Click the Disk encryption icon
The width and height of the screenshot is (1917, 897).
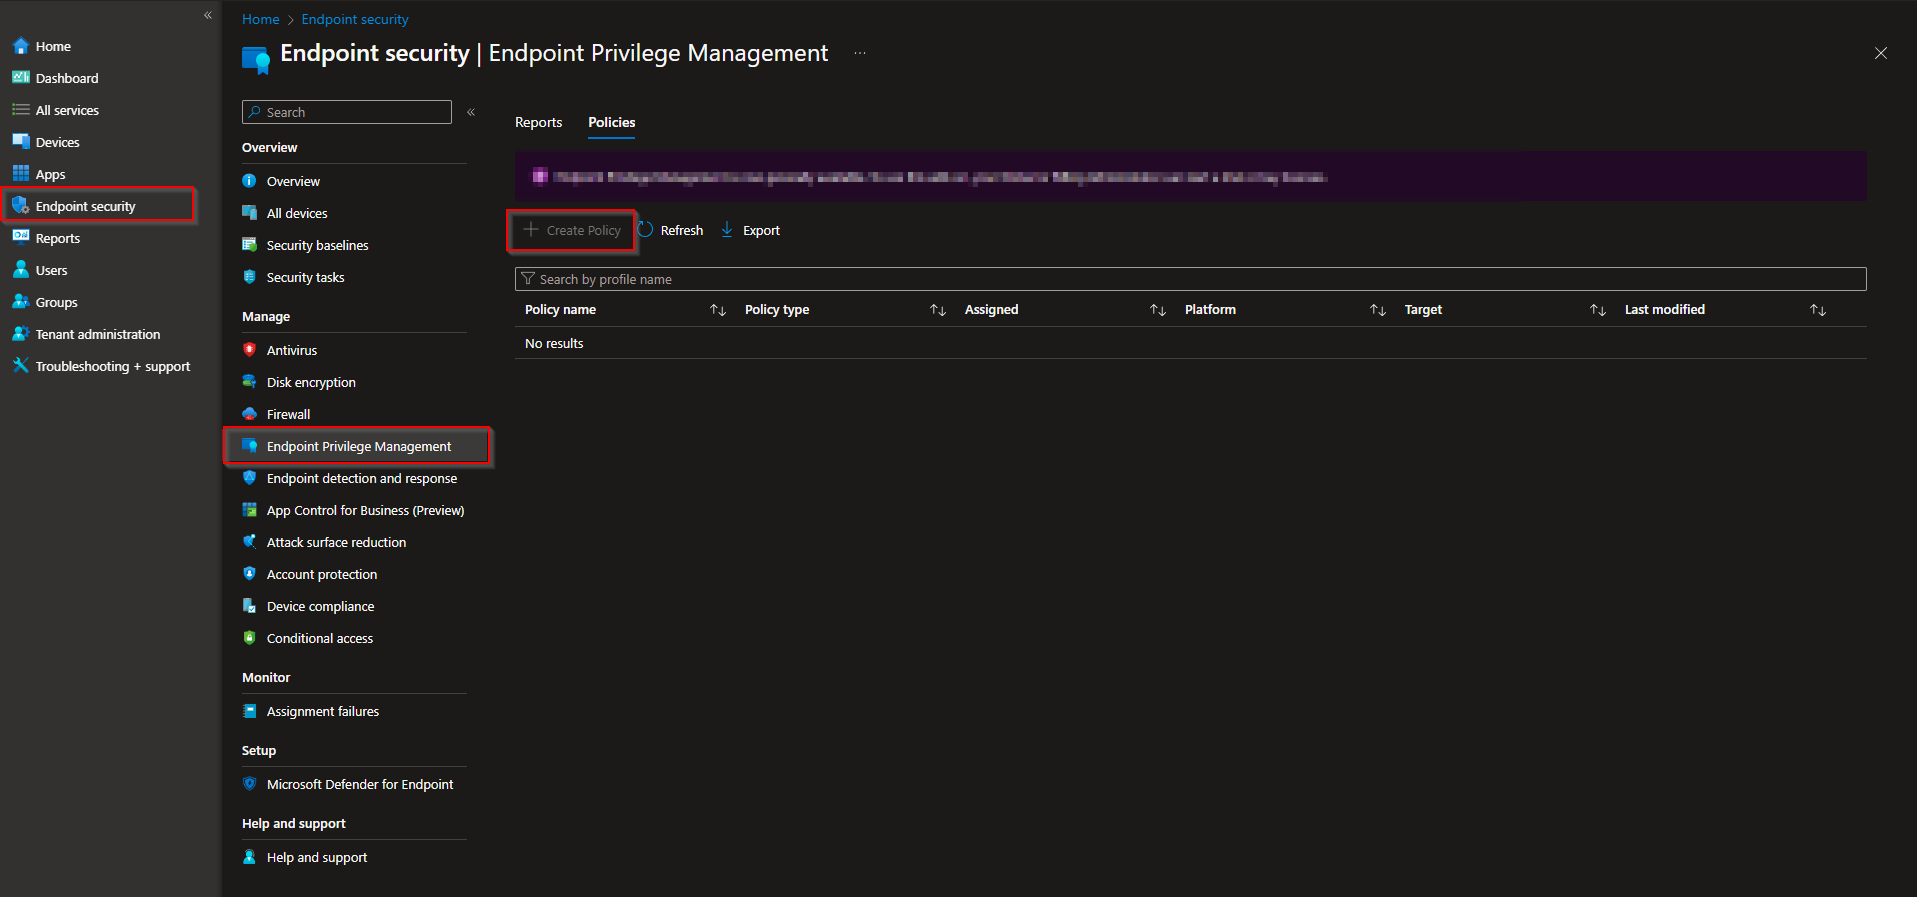point(250,382)
